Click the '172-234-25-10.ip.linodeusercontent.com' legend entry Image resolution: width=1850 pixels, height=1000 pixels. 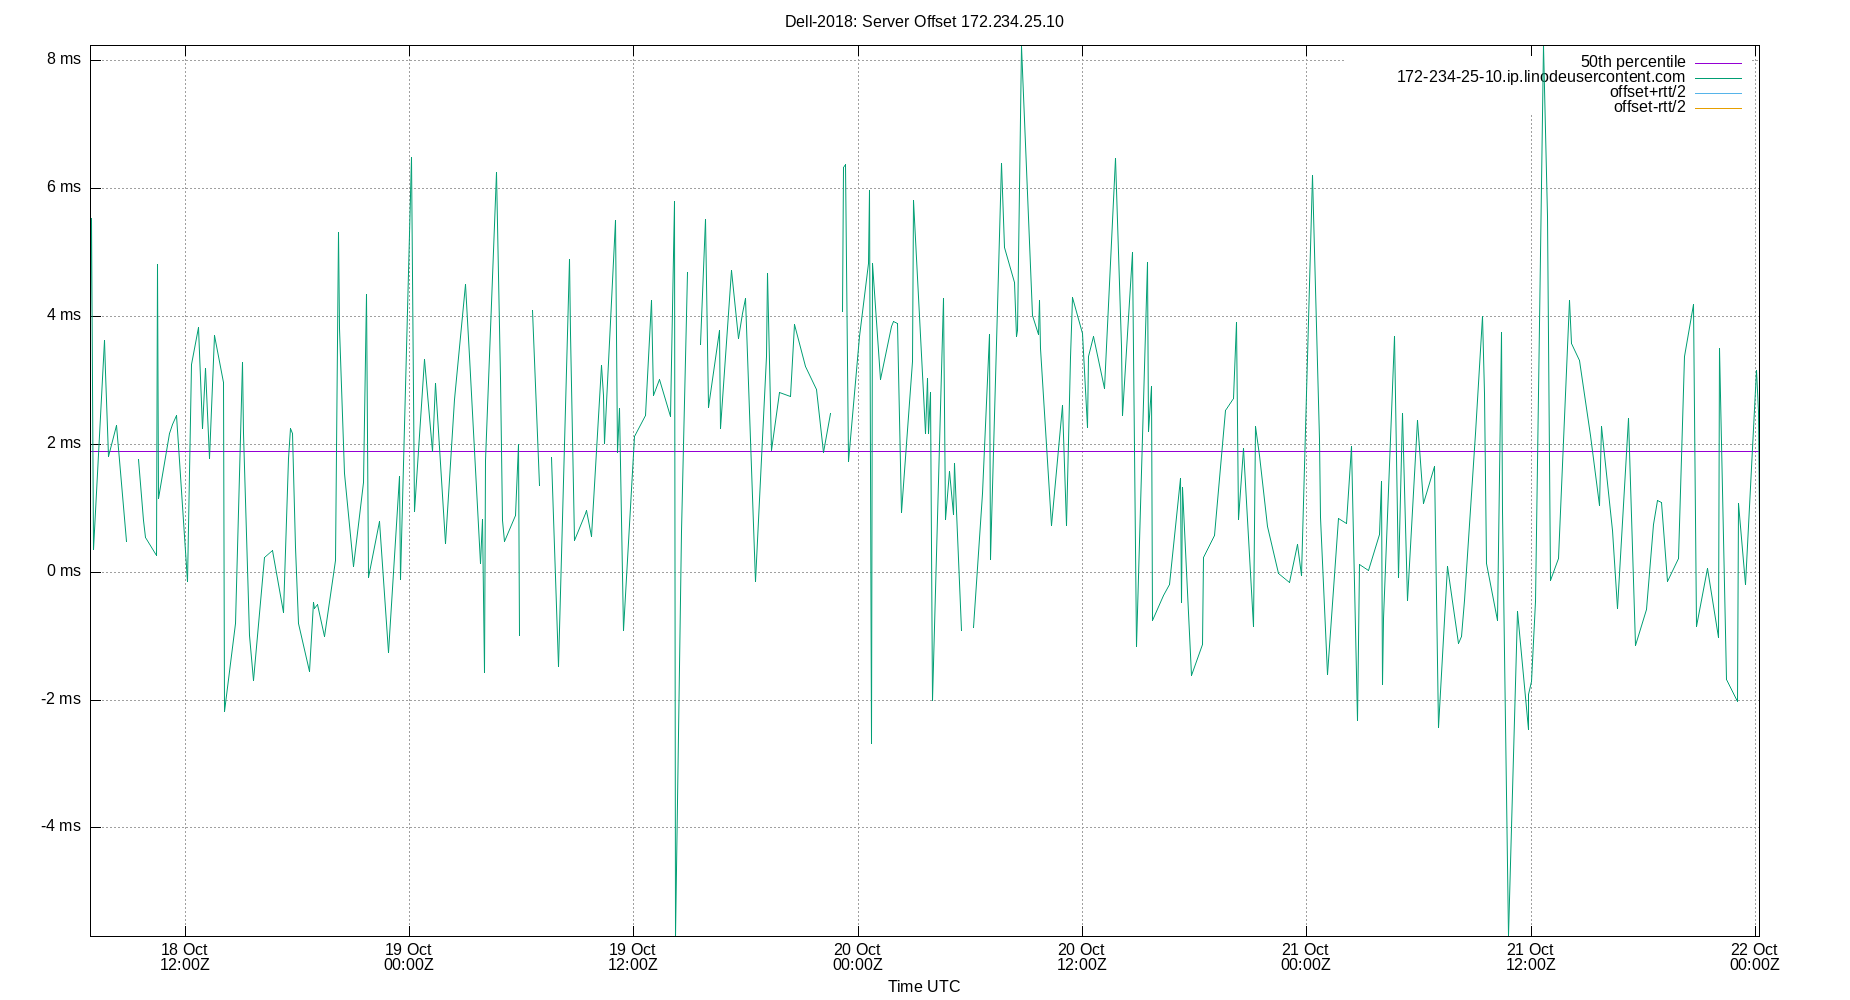pyautogui.click(x=1541, y=77)
